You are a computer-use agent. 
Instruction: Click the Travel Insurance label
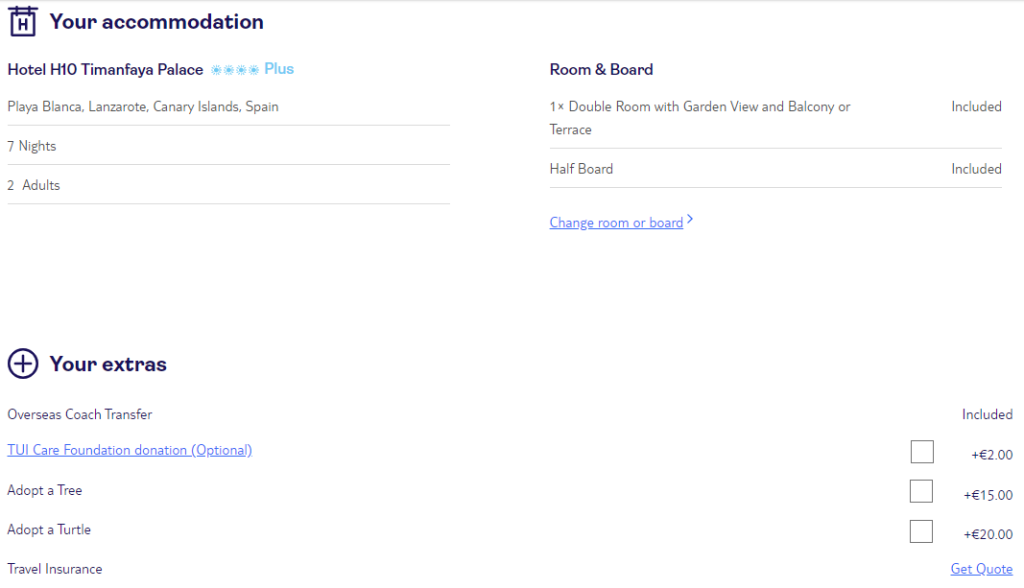pyautogui.click(x=55, y=569)
